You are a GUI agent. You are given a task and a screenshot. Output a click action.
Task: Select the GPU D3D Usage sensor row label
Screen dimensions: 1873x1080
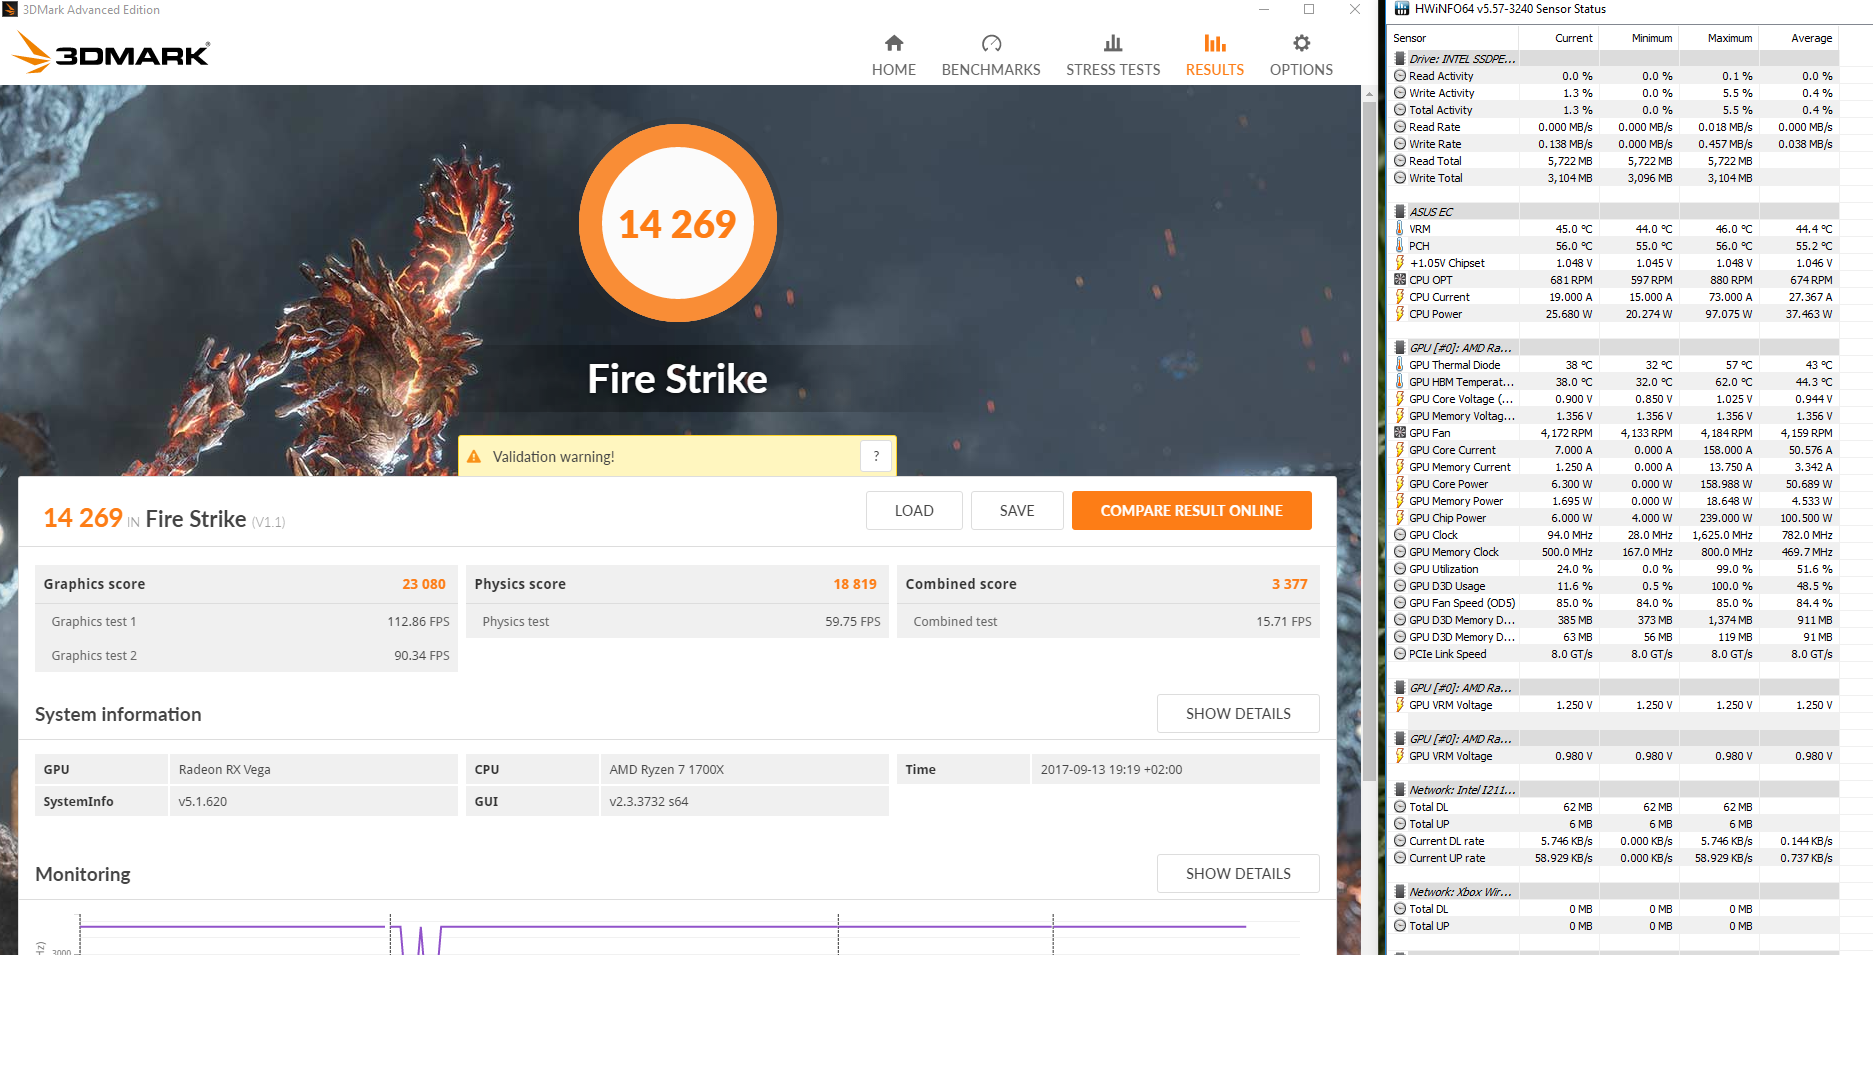(1447, 586)
